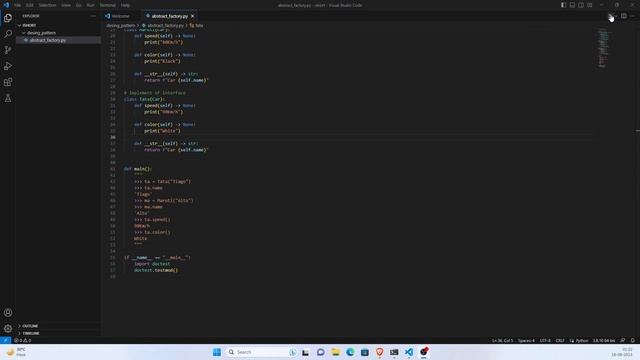Viewport: 640px width, 360px height.
Task: Select abstract_factory.py in the Explorer tree
Action: [x=58, y=40]
